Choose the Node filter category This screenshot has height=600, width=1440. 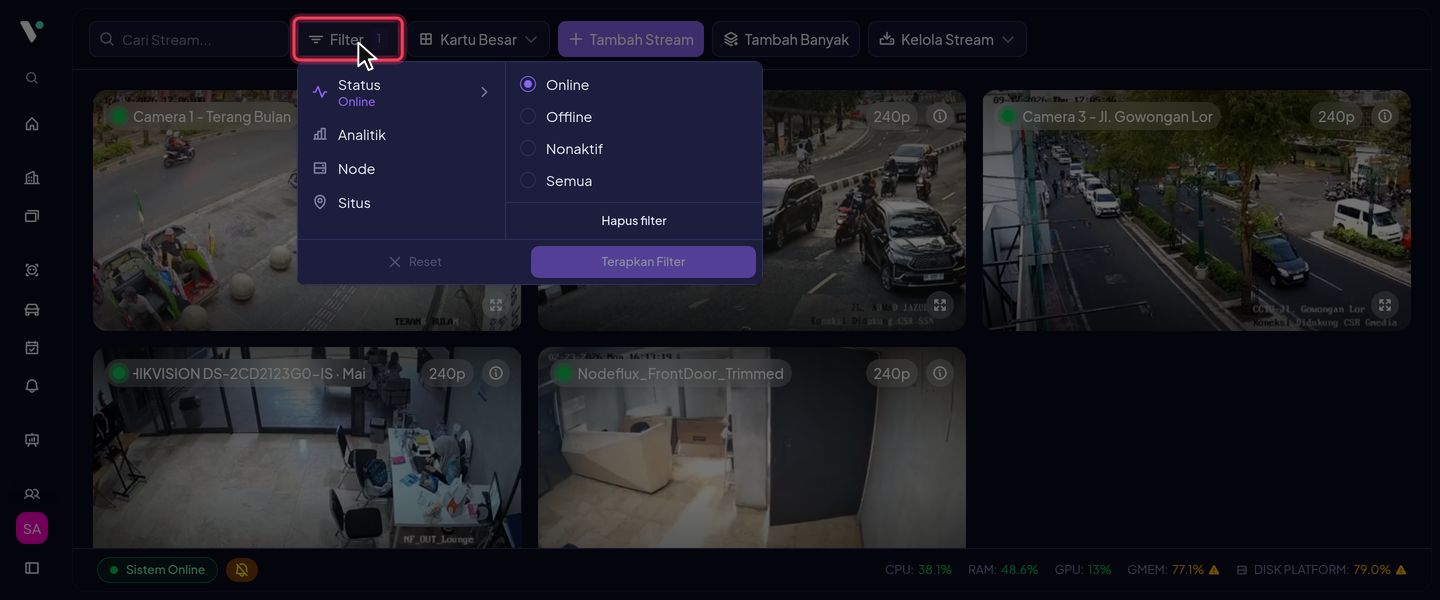tap(401, 169)
